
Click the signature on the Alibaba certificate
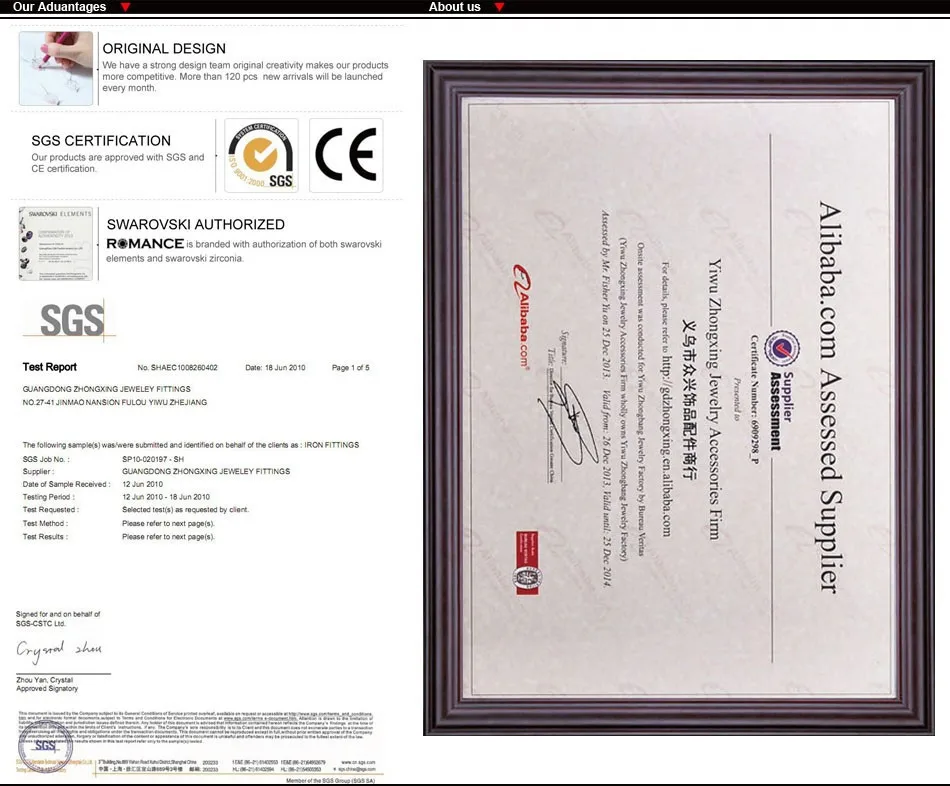click(x=568, y=422)
